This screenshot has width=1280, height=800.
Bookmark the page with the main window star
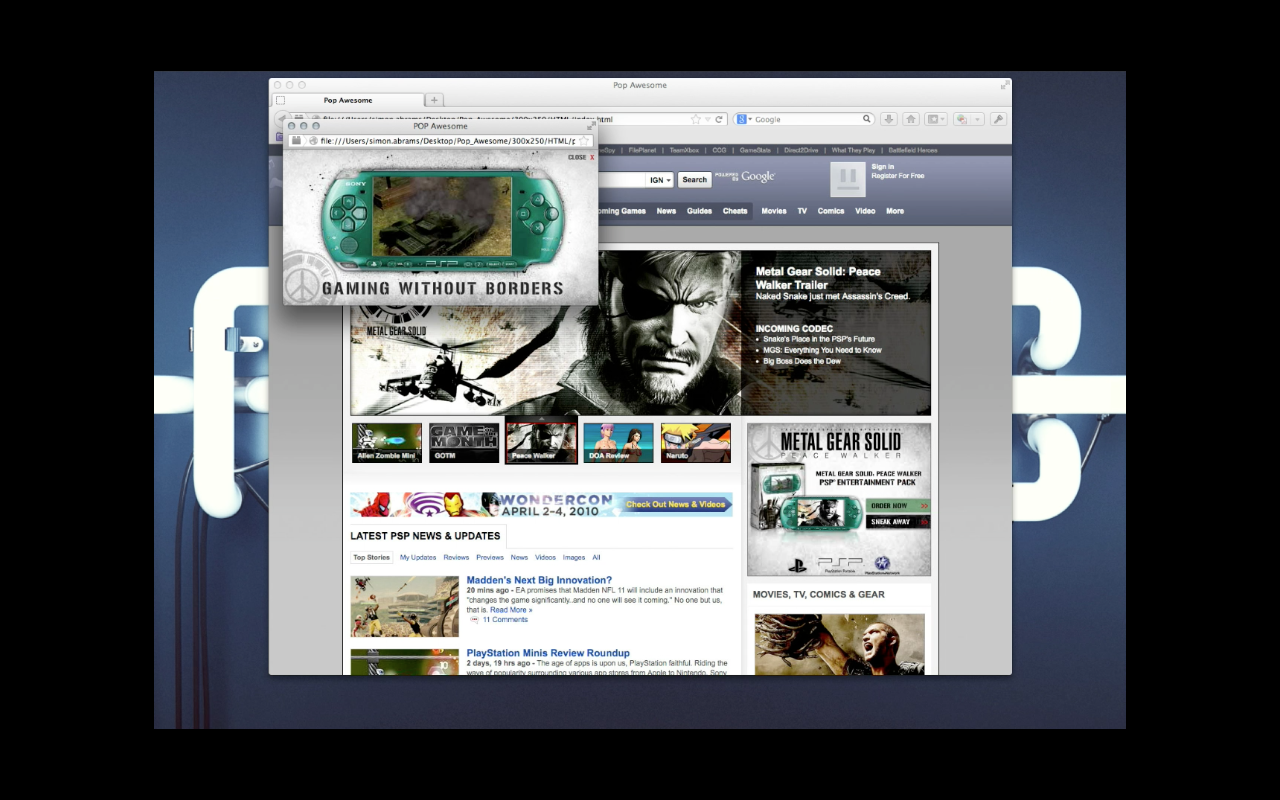pos(696,119)
